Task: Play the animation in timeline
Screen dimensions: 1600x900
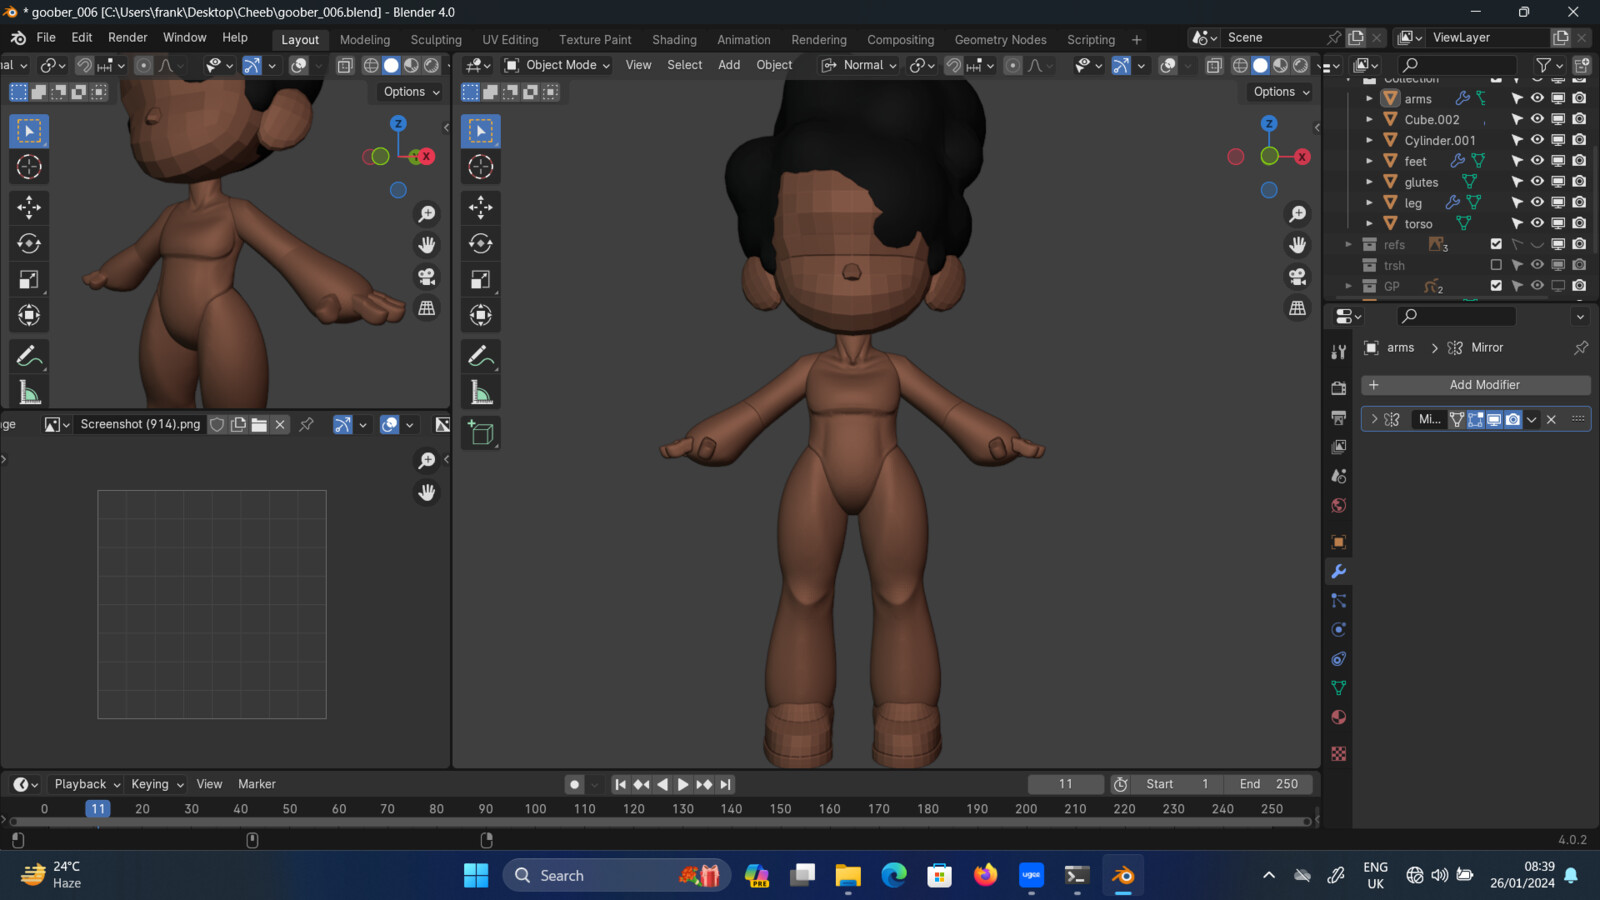Action: pyautogui.click(x=683, y=785)
